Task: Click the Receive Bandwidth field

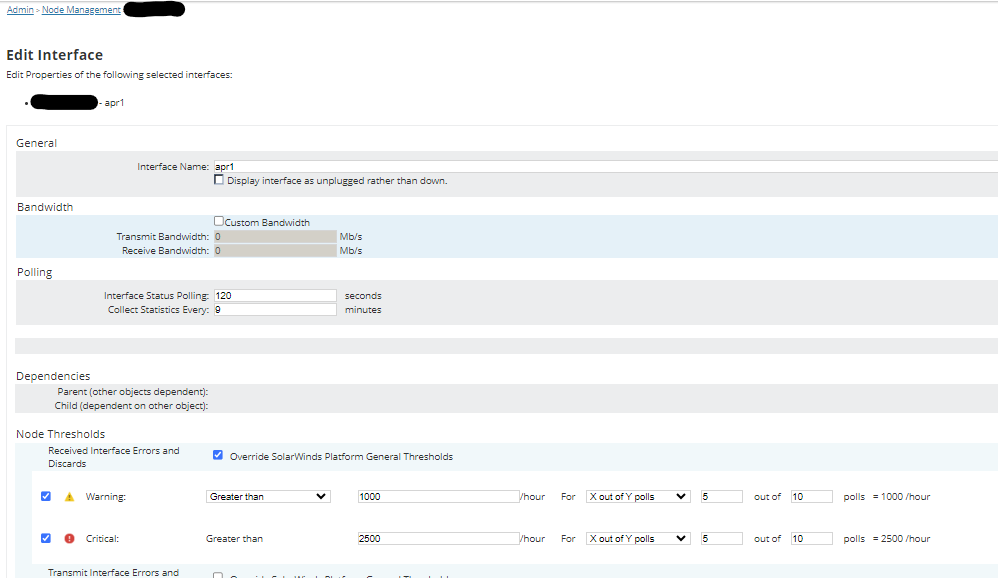Action: click(275, 251)
